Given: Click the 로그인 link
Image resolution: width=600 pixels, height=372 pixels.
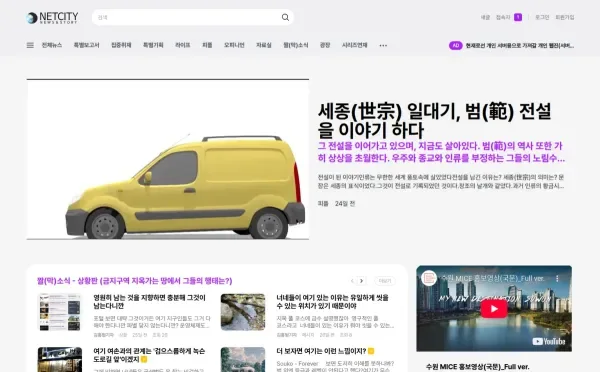Looking at the screenshot, I should 542,17.
